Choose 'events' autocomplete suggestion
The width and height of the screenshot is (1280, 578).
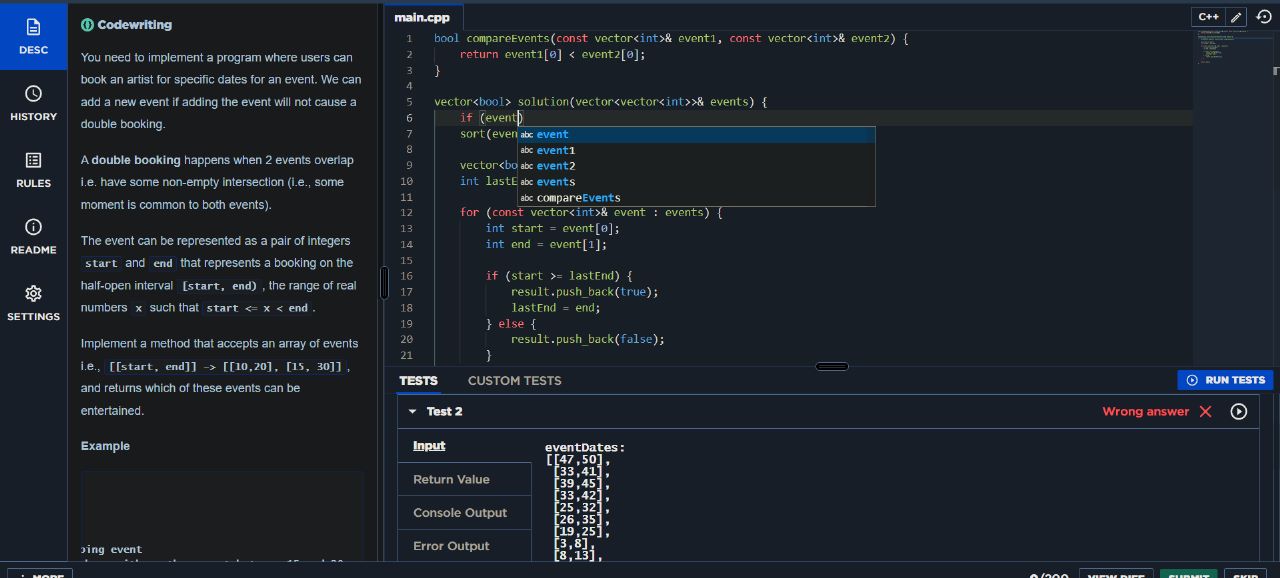696,182
